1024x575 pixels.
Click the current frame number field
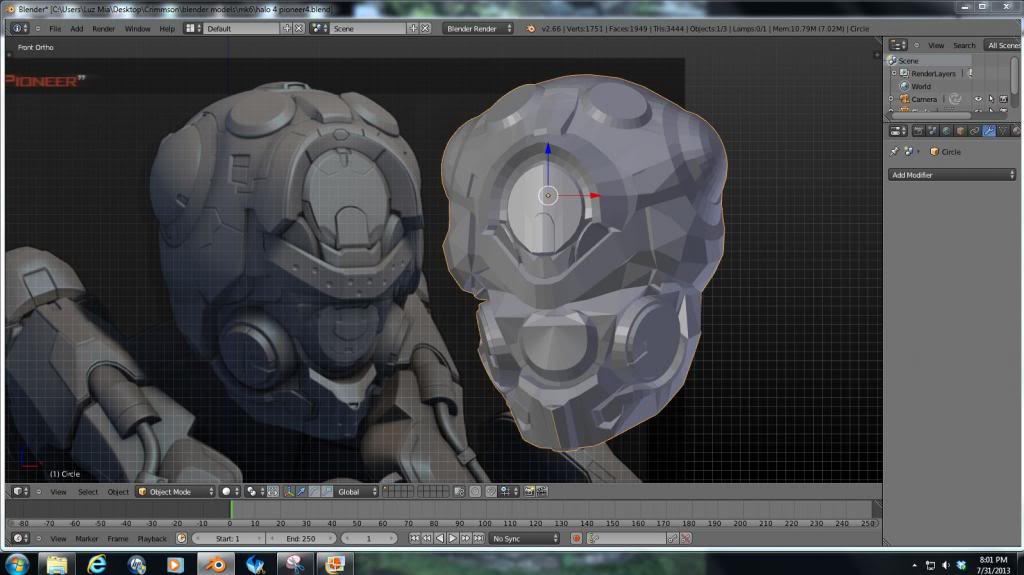click(368, 538)
